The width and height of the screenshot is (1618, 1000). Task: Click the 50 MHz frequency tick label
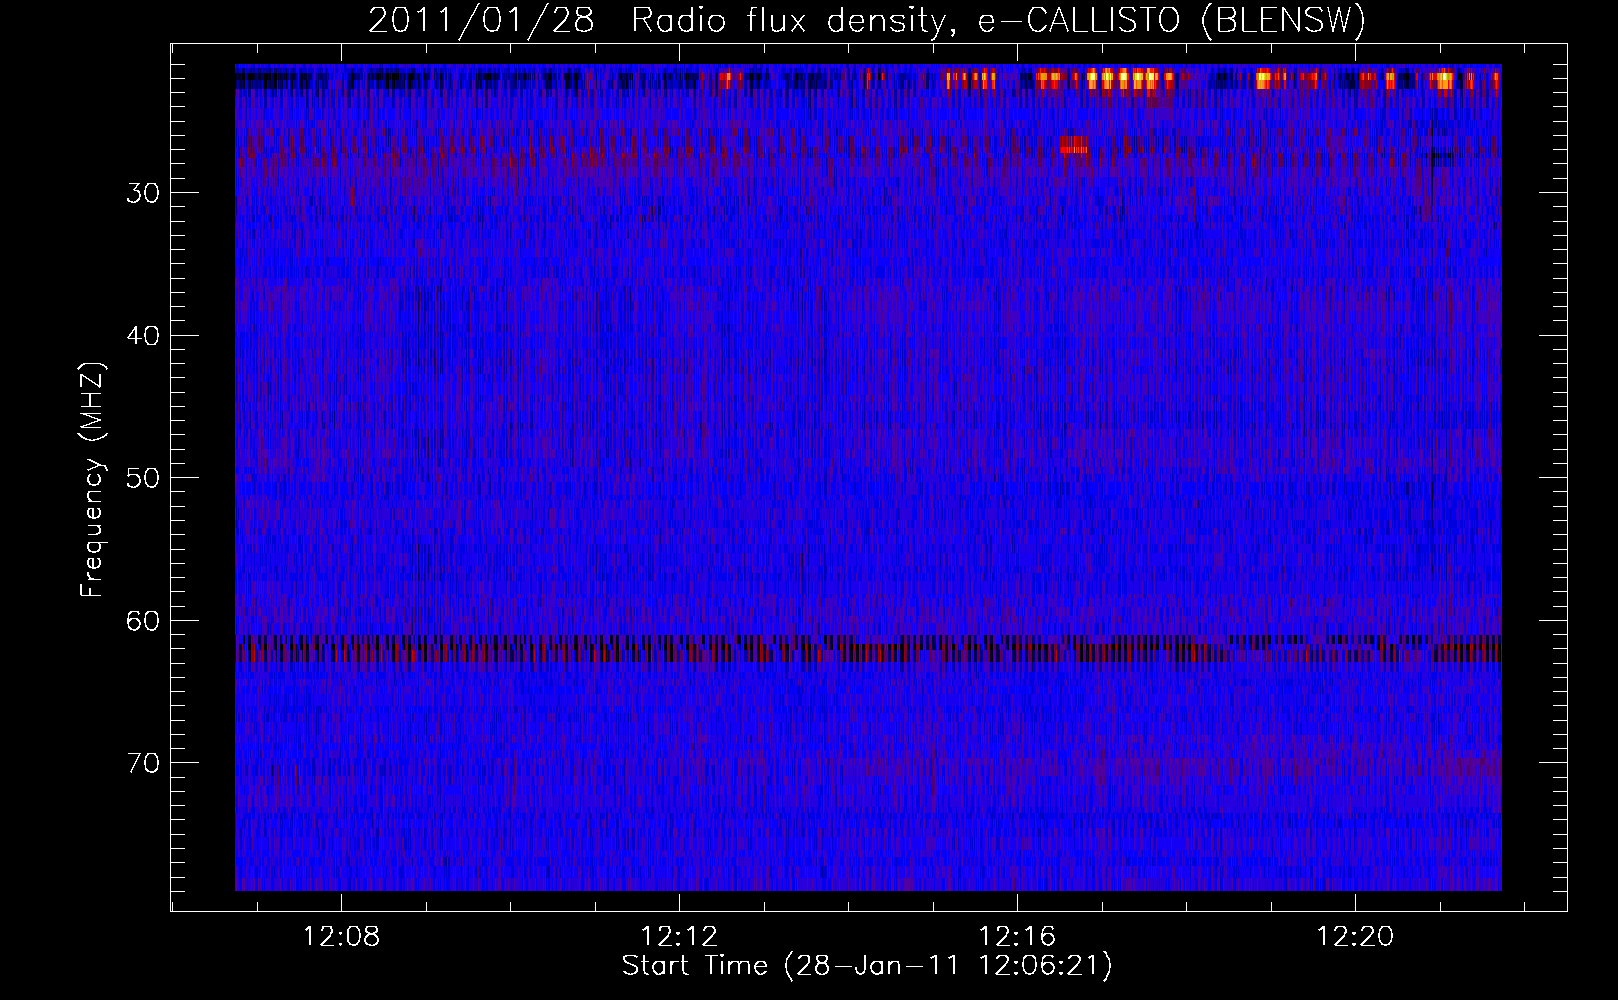click(x=143, y=478)
